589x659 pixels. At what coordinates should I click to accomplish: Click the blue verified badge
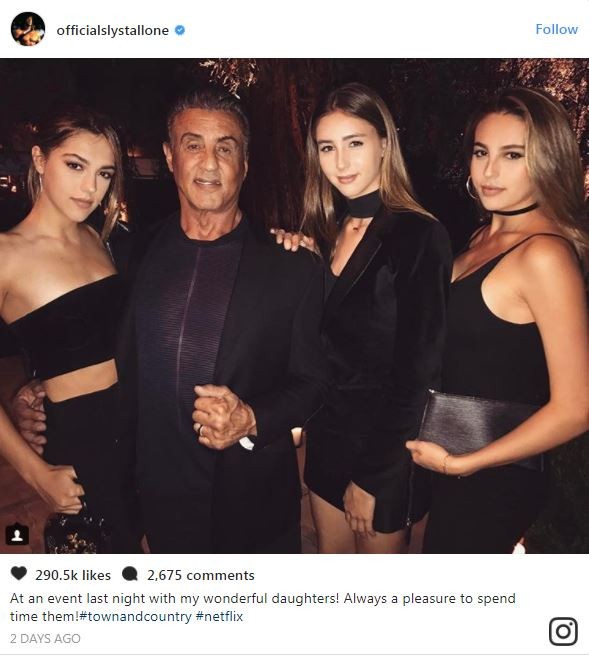pos(180,30)
